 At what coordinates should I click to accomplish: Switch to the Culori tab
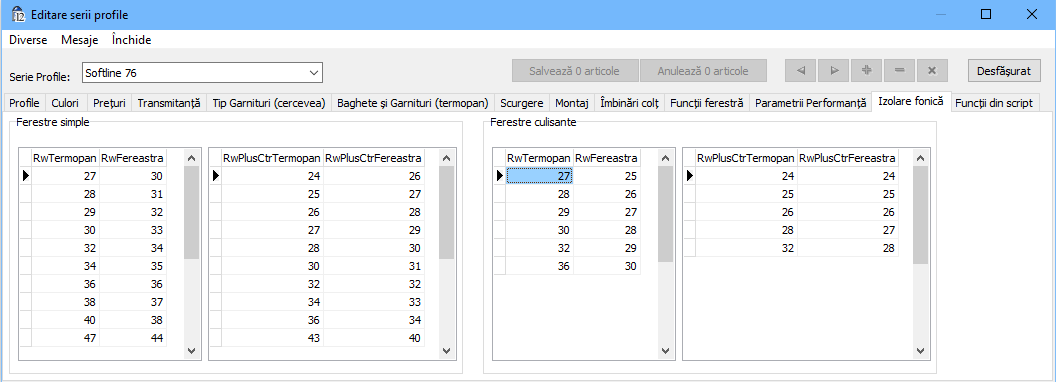65,103
